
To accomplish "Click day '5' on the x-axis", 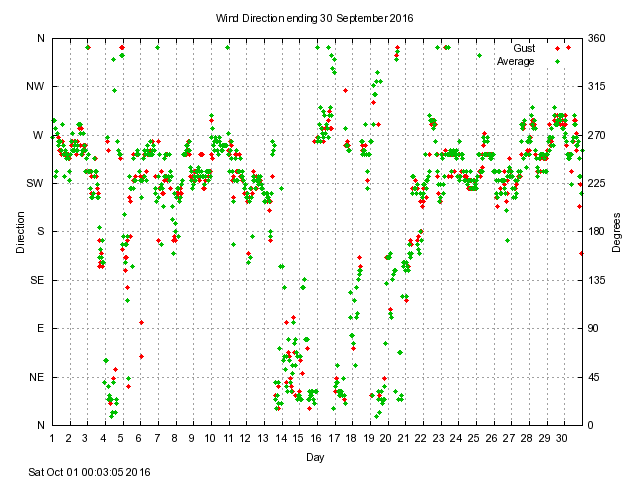I will point(120,438).
